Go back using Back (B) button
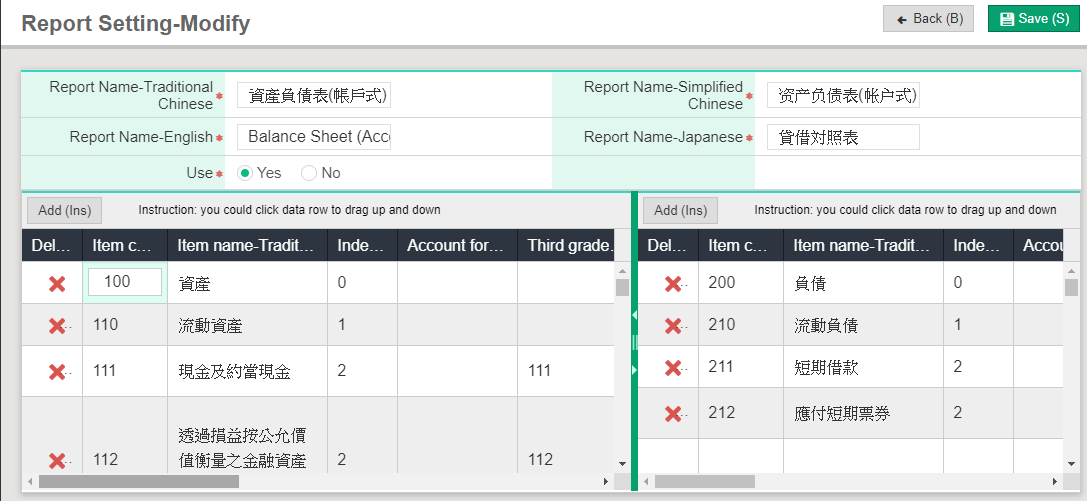This screenshot has height=501, width=1087. click(x=928, y=19)
